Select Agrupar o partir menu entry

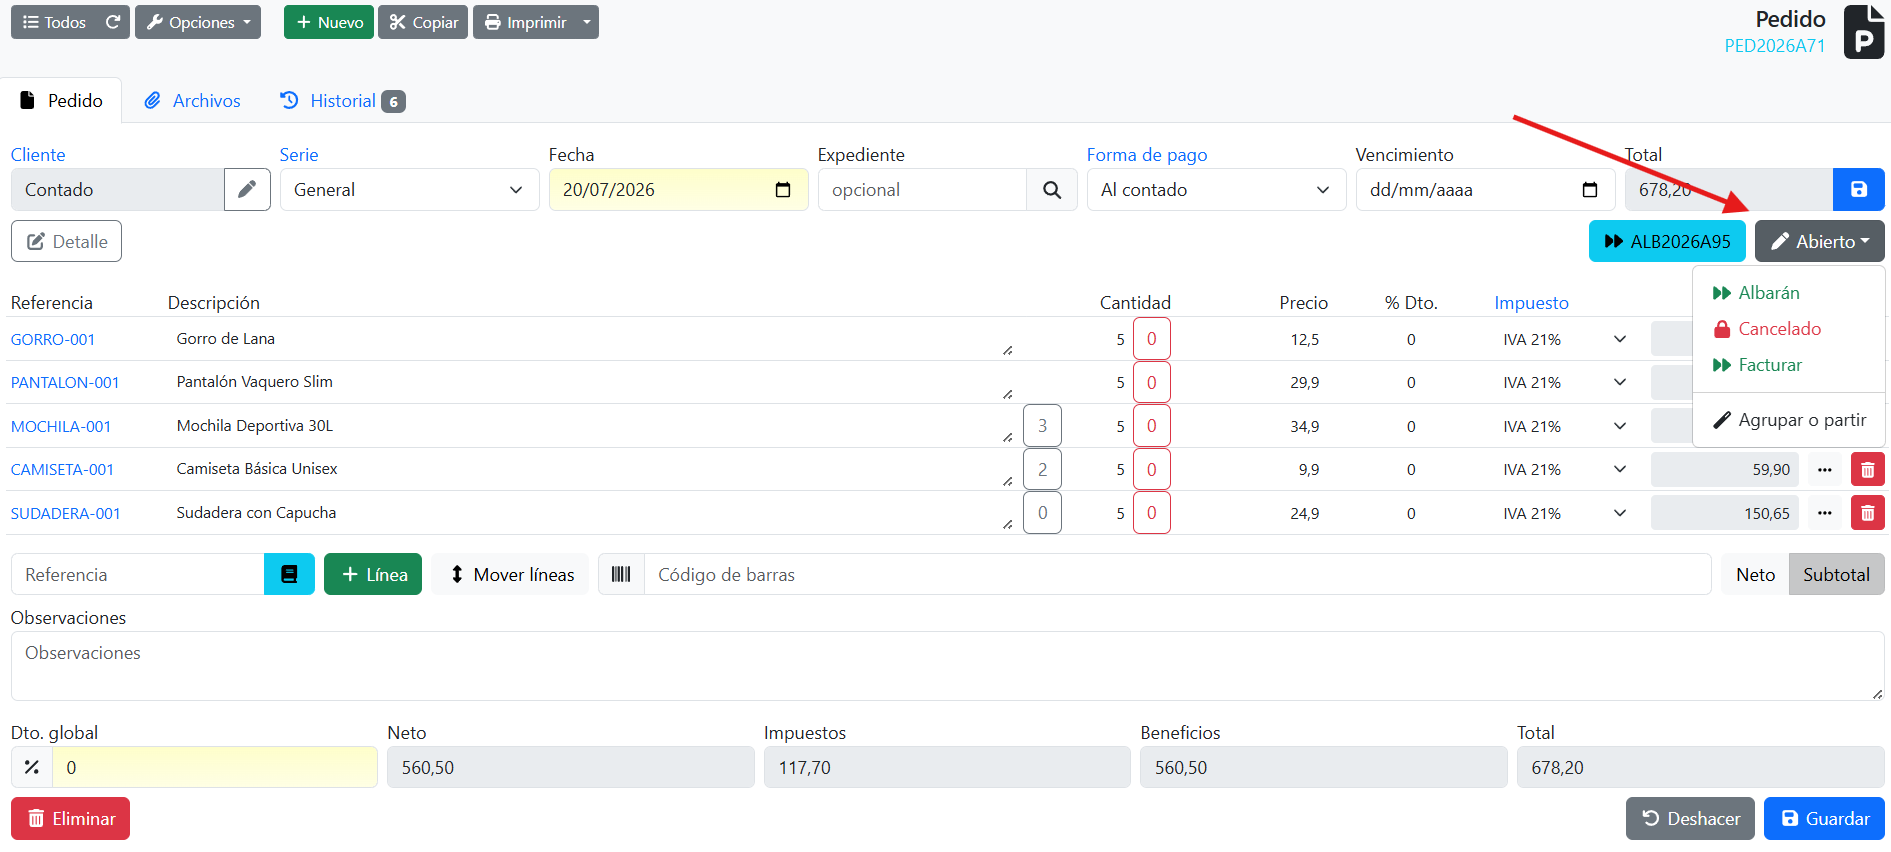[1789, 420]
